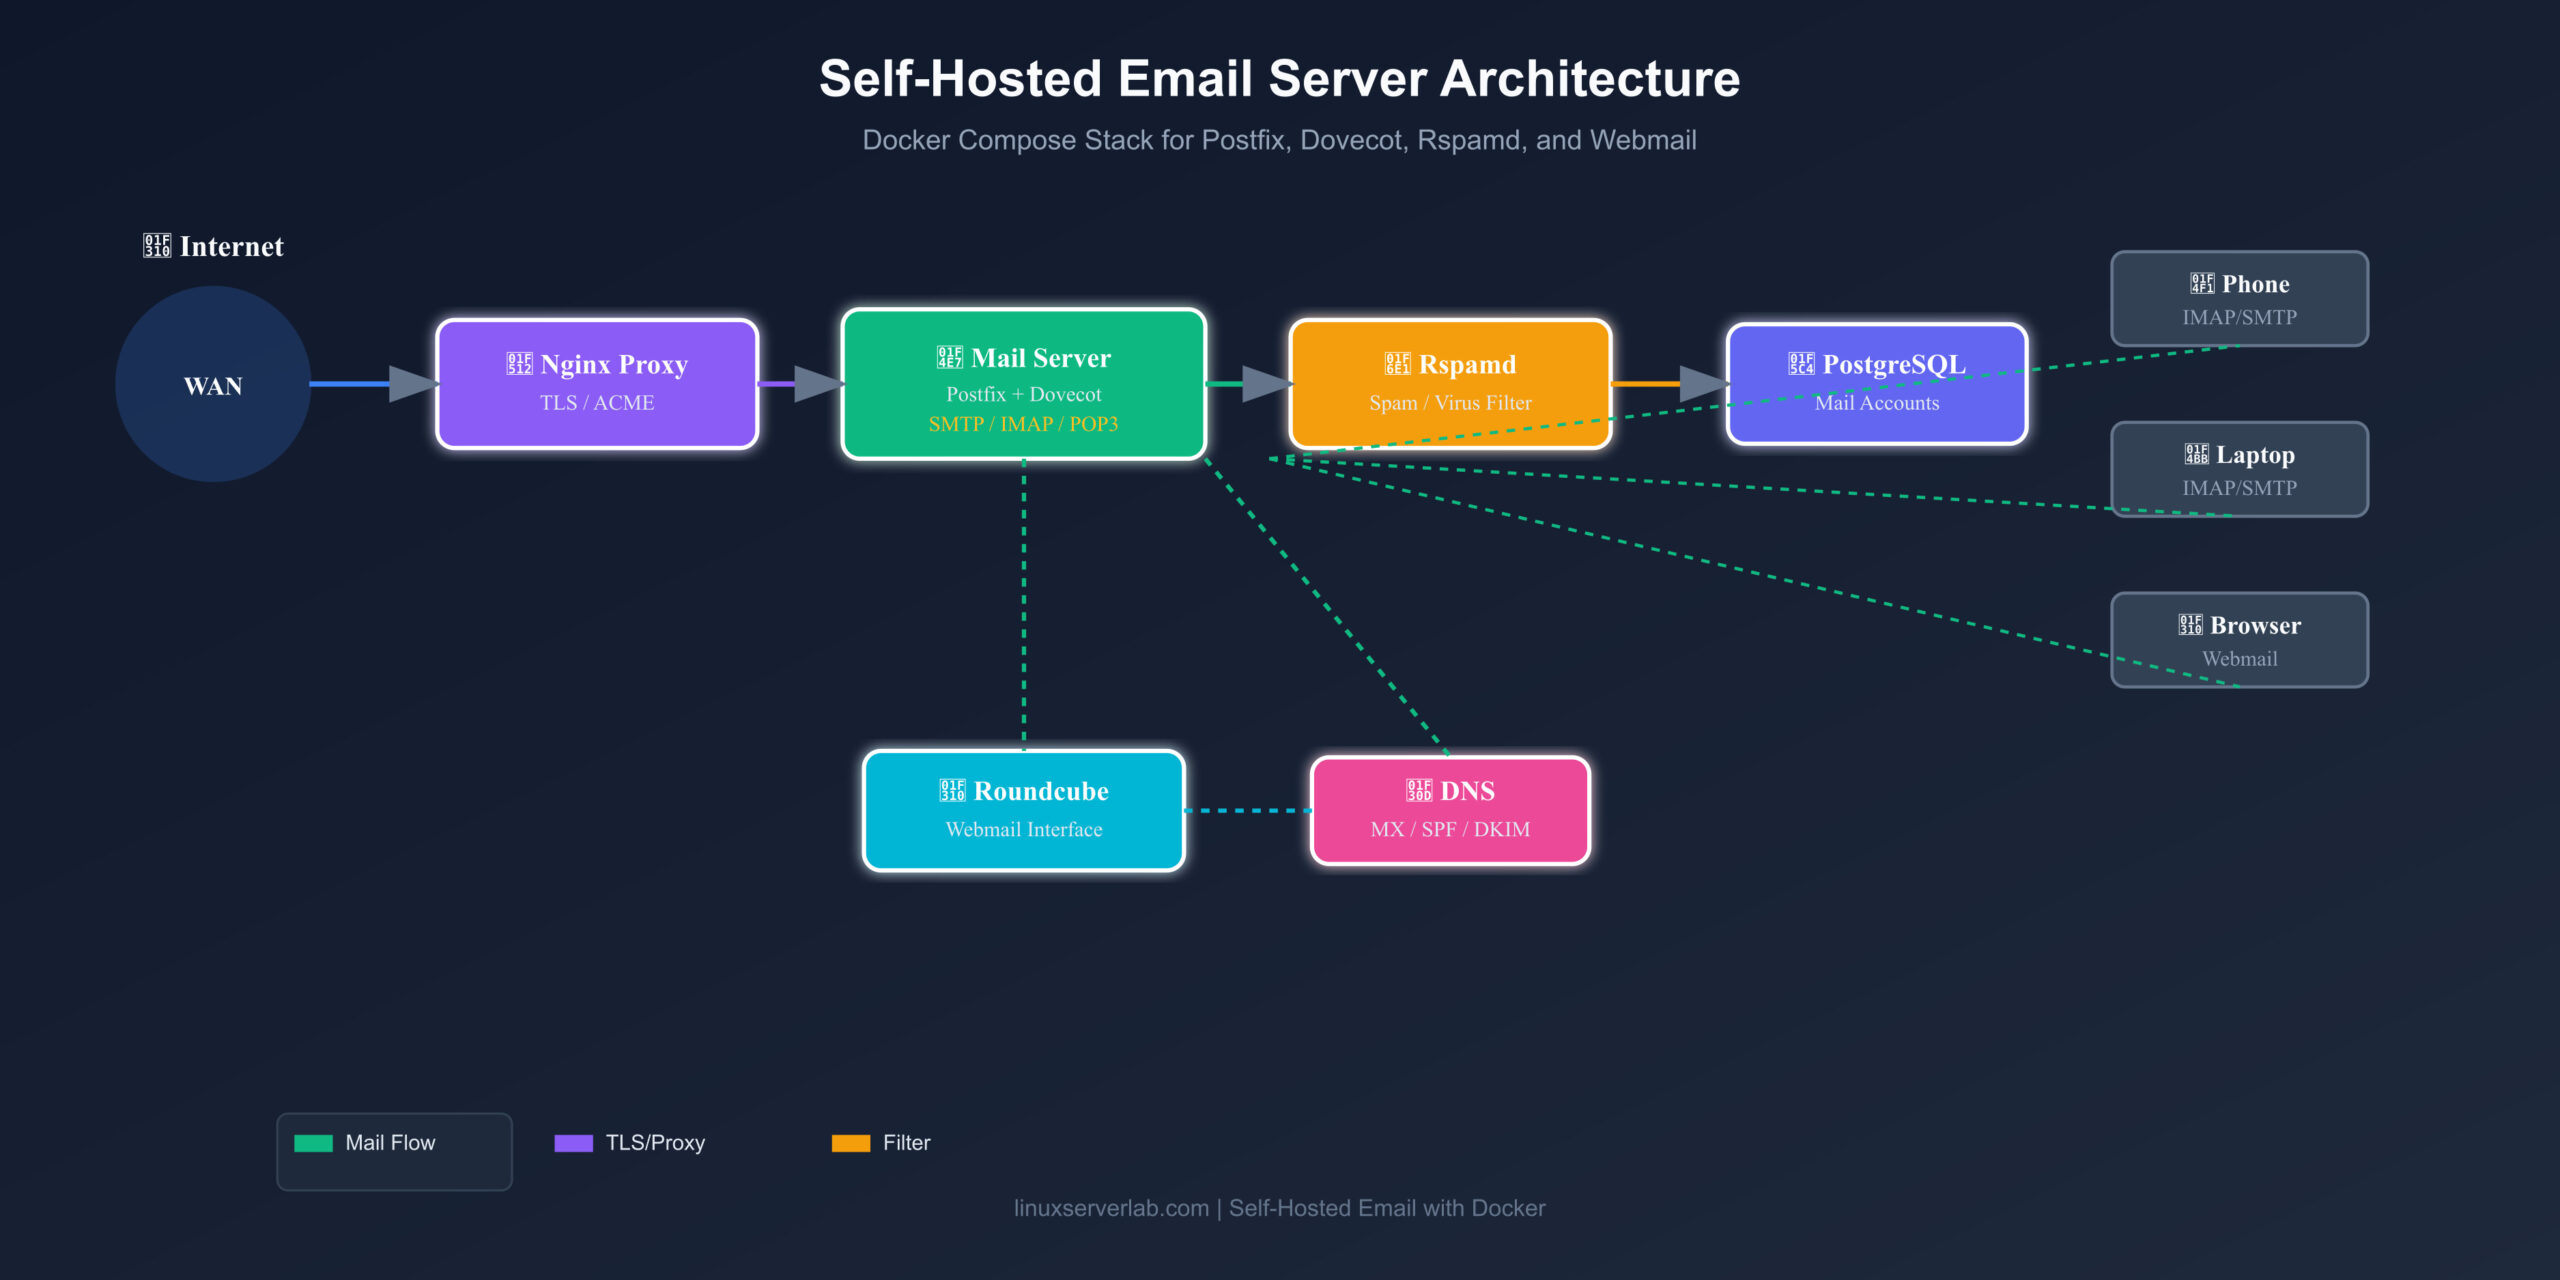Click the 'Webmail Interface' text

(x=1024, y=829)
